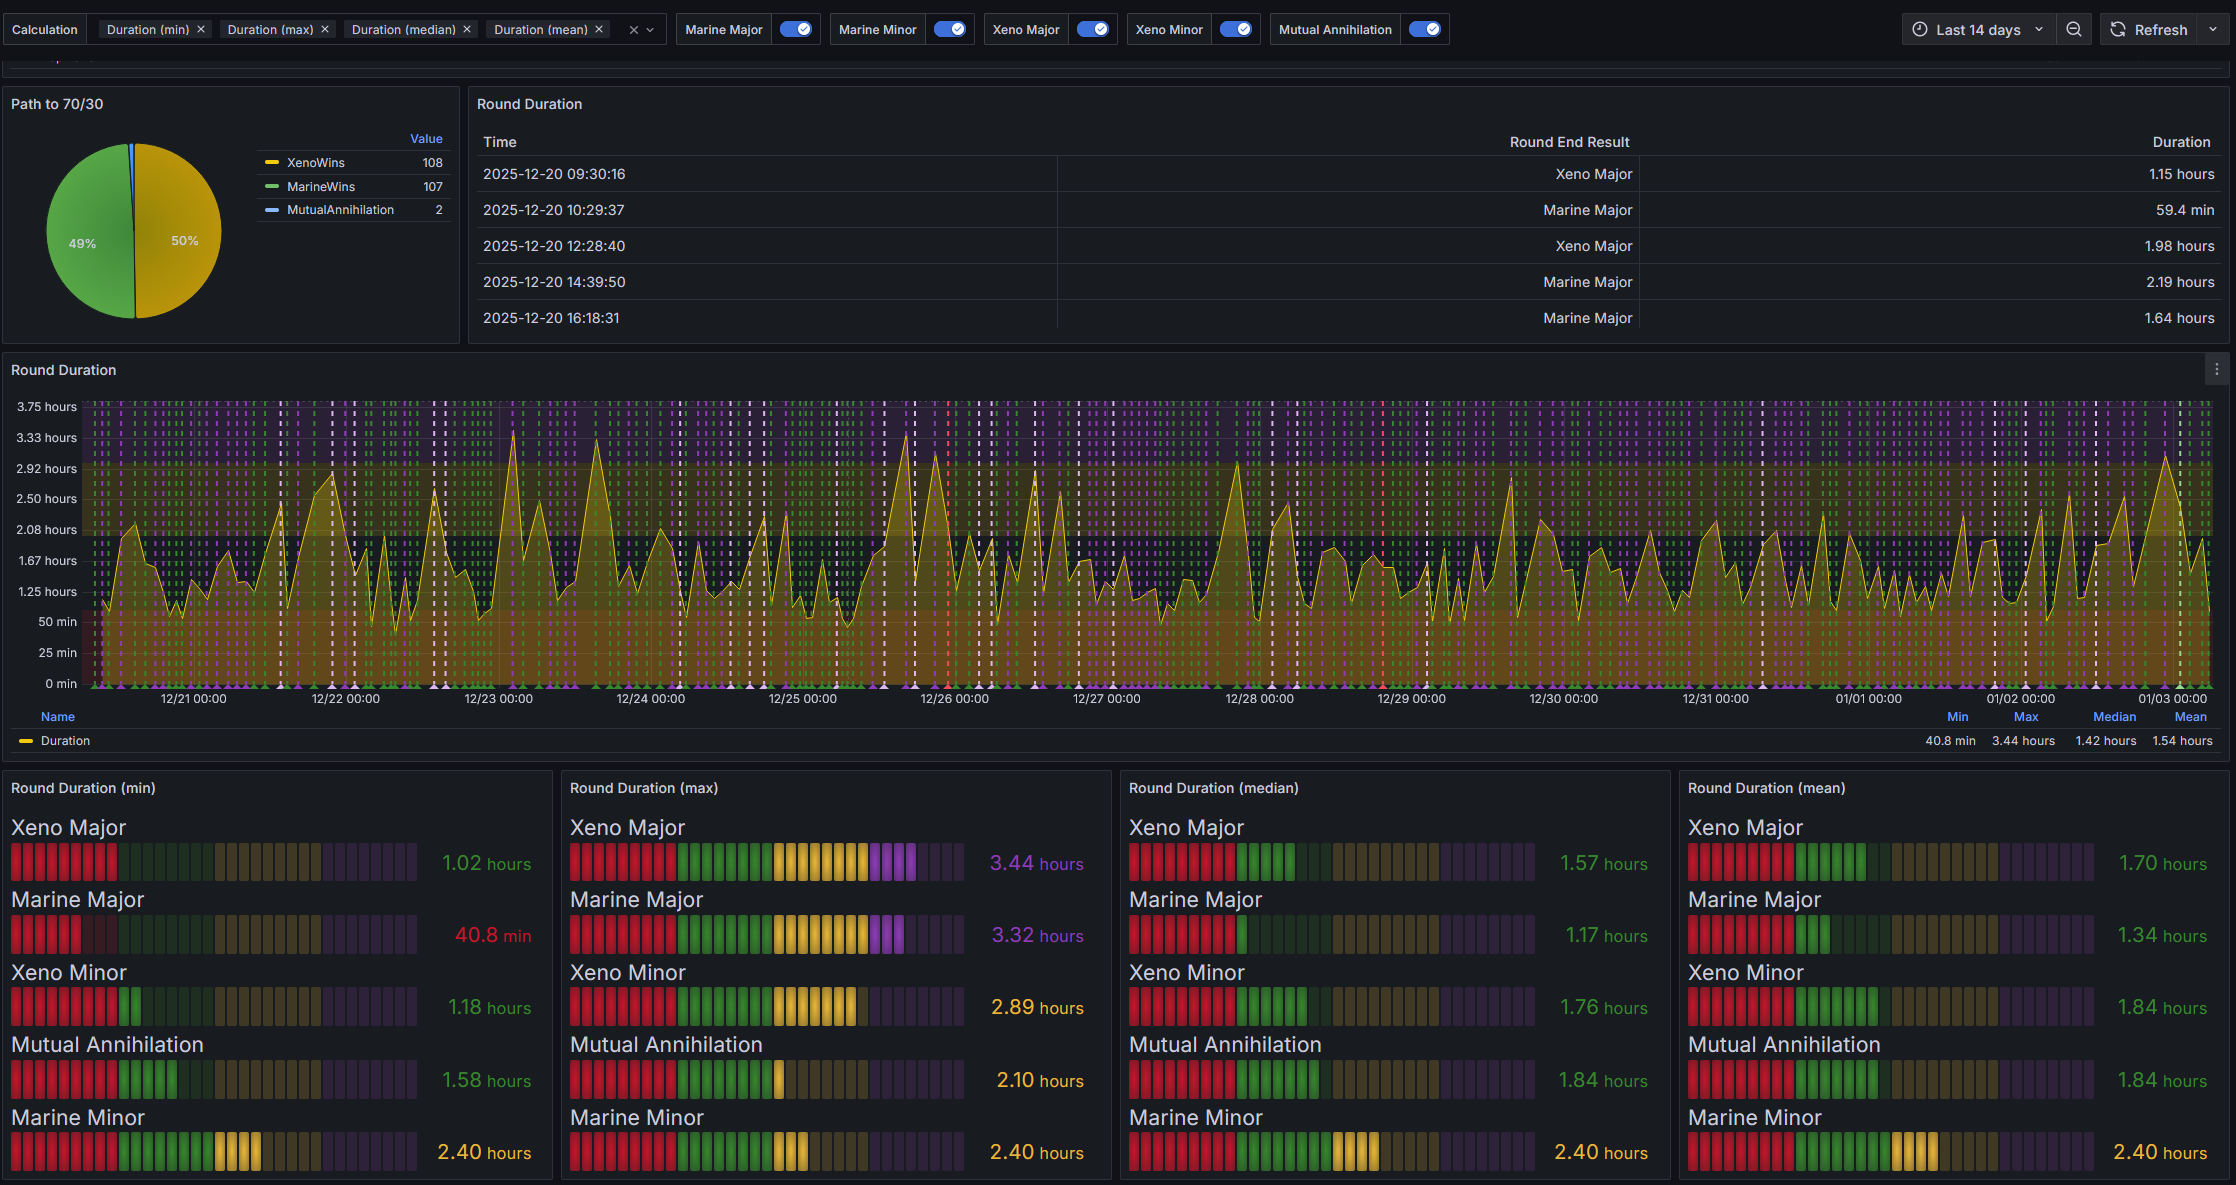
Task: Sort table by Duration column header
Action: (2181, 142)
